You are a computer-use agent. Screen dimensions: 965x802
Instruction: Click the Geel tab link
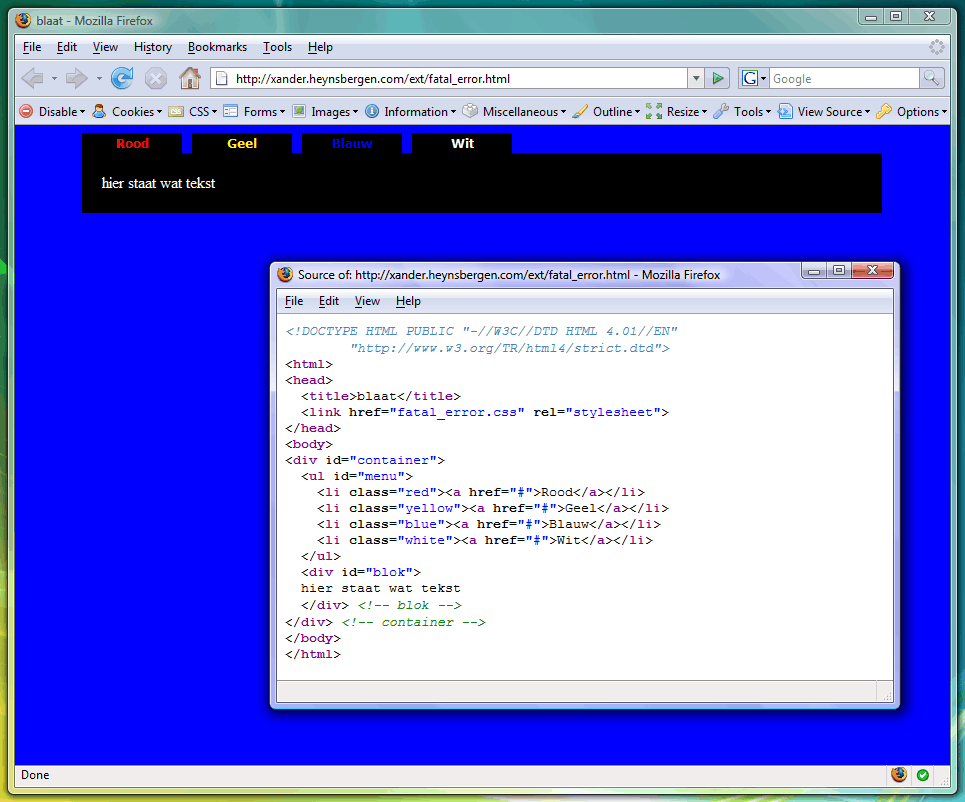pyautogui.click(x=242, y=143)
